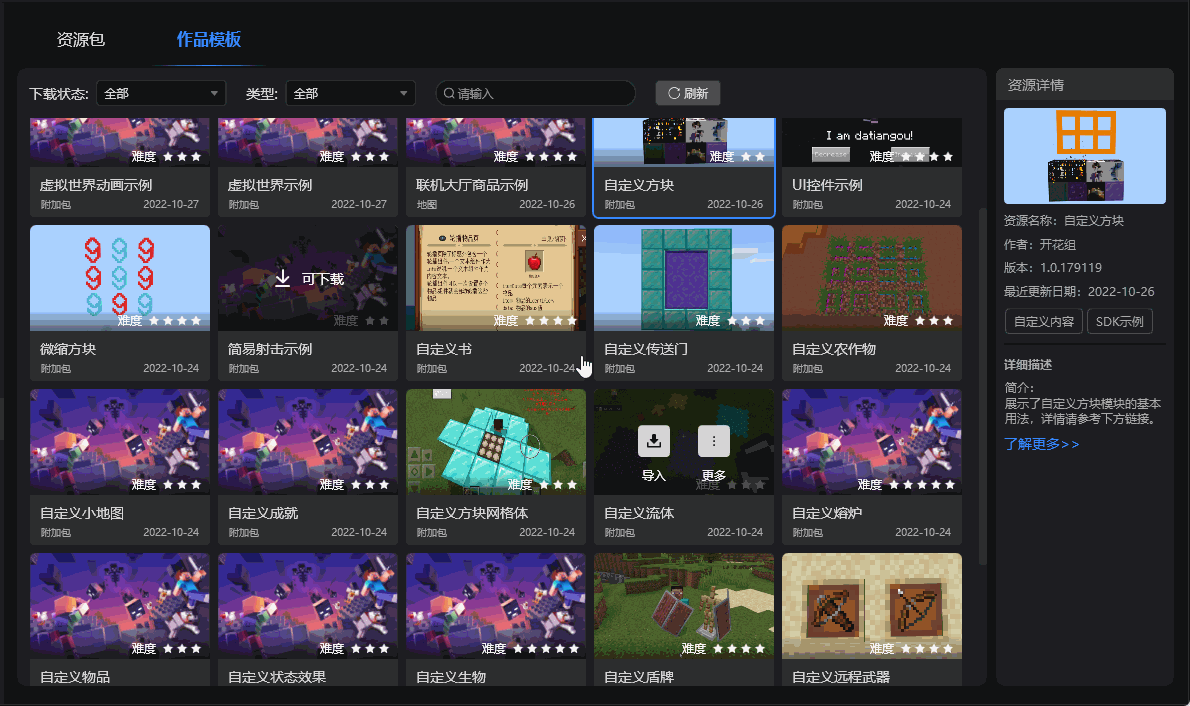
Task: Click the 可下载 download icon on 简易射击示例
Action: coord(282,279)
